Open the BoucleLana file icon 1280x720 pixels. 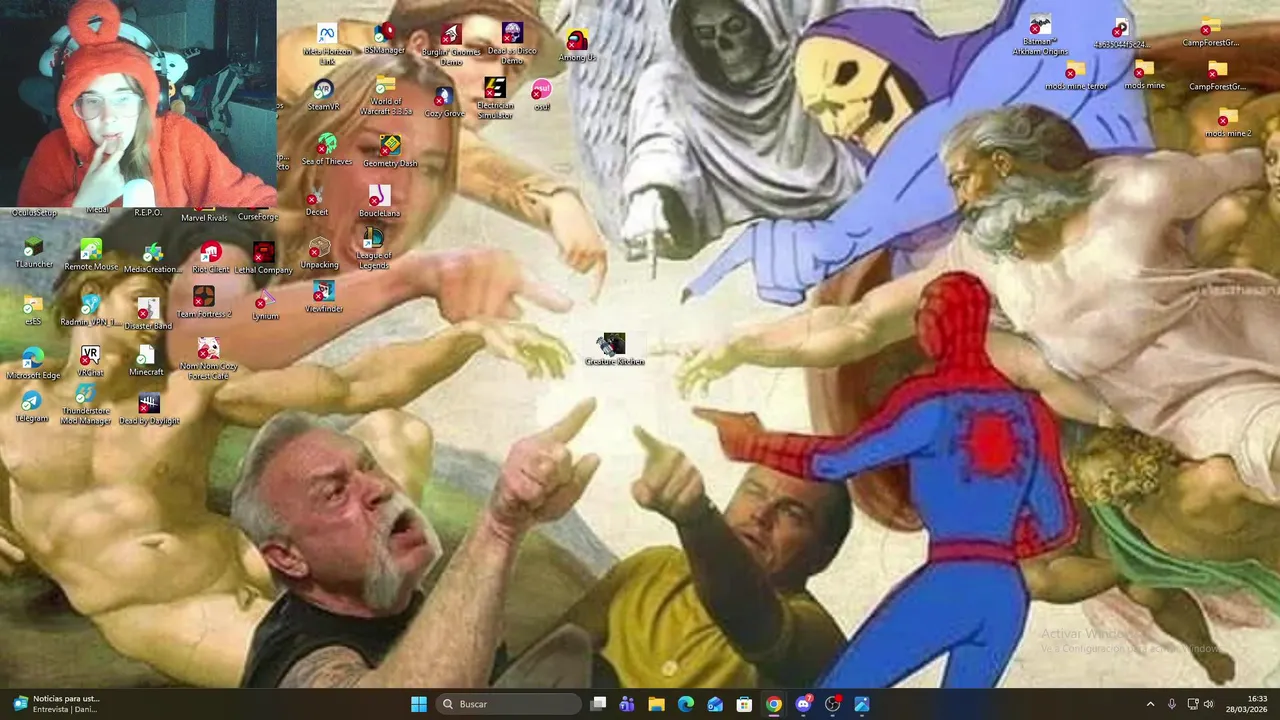pos(379,201)
